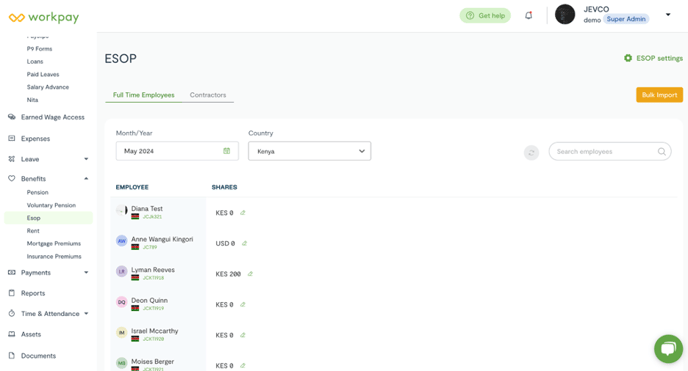688x371 pixels.
Task: Open Salary Advance in sidebar
Action: [48, 87]
